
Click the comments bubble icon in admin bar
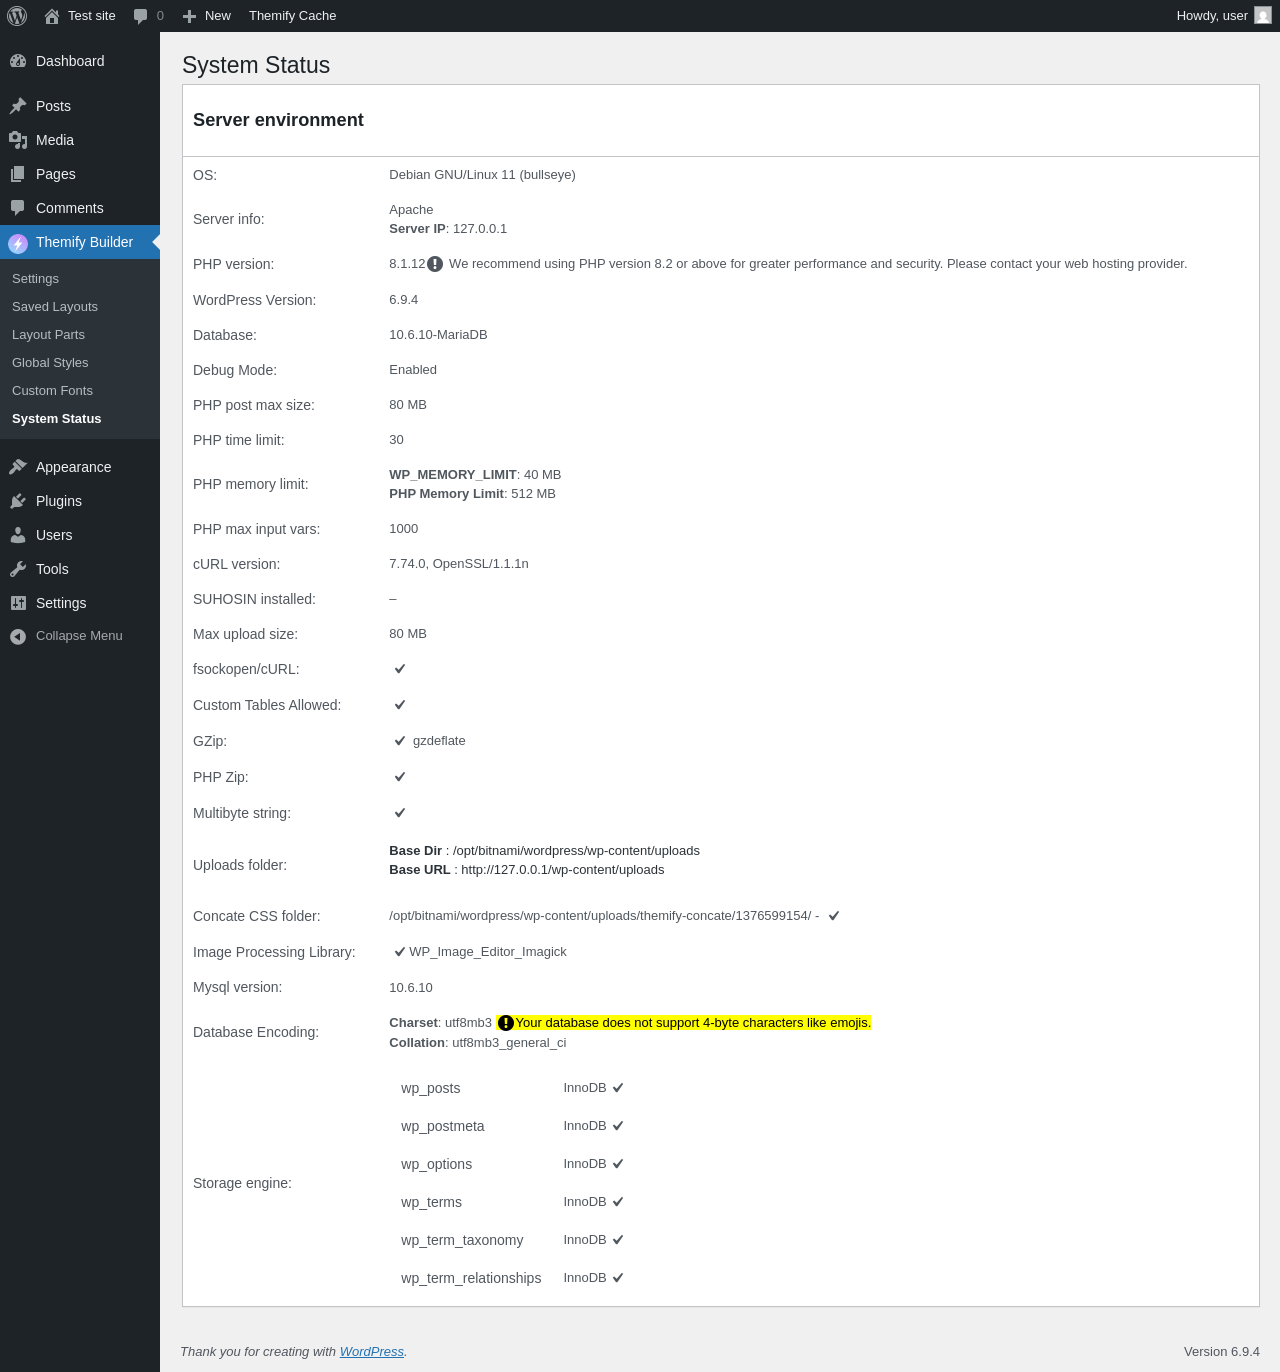click(x=141, y=16)
